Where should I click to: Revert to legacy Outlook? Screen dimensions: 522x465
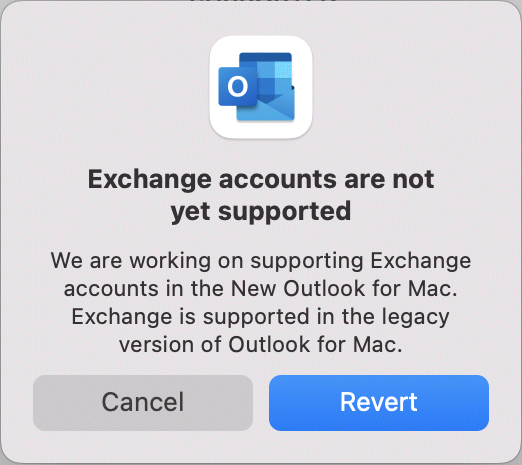click(379, 403)
